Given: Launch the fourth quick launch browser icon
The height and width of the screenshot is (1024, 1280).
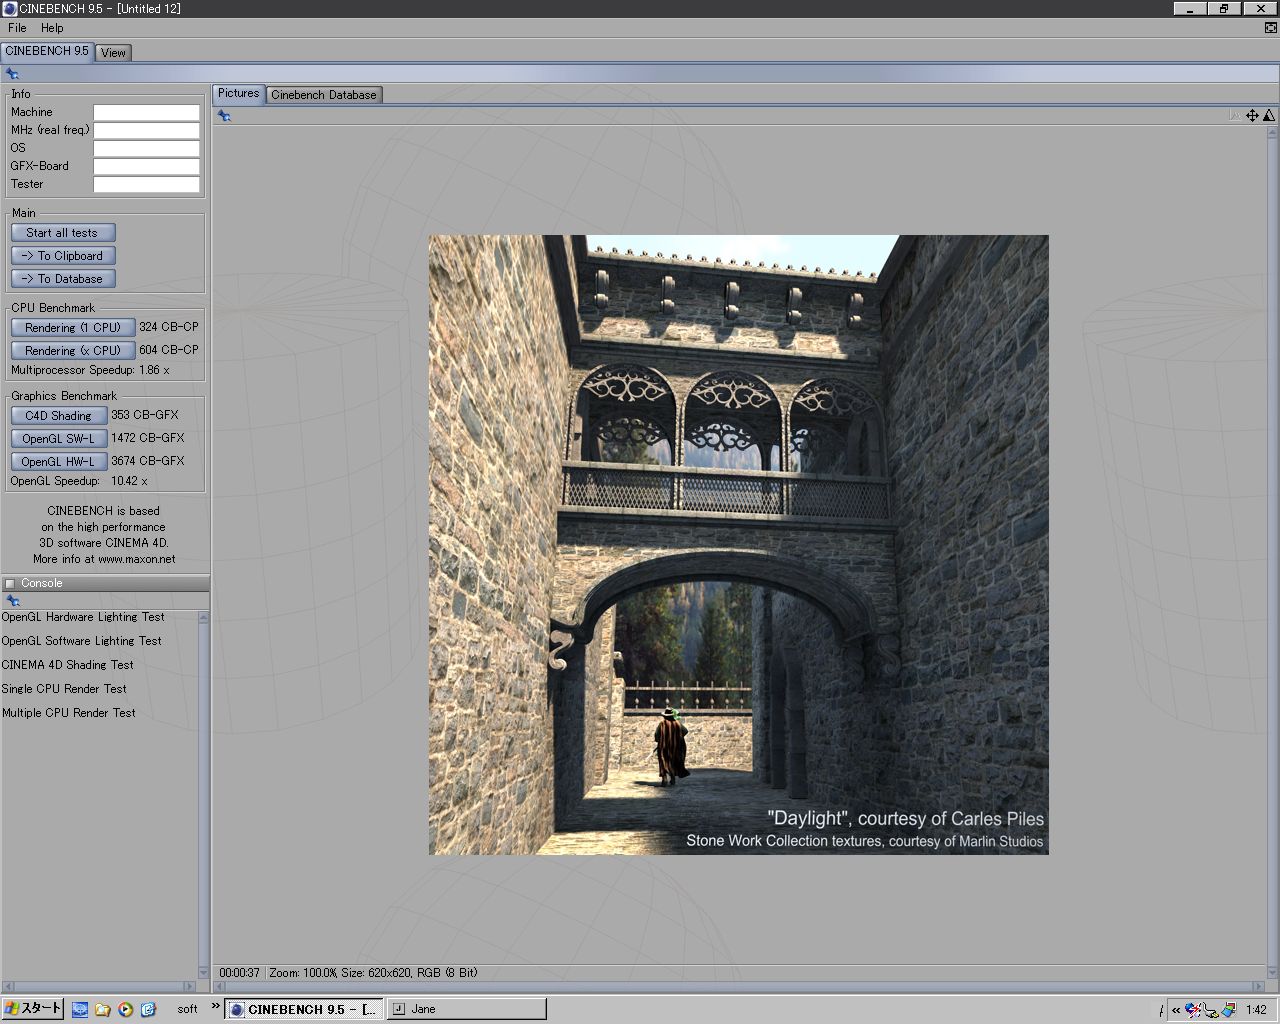Looking at the screenshot, I should pyautogui.click(x=148, y=1009).
